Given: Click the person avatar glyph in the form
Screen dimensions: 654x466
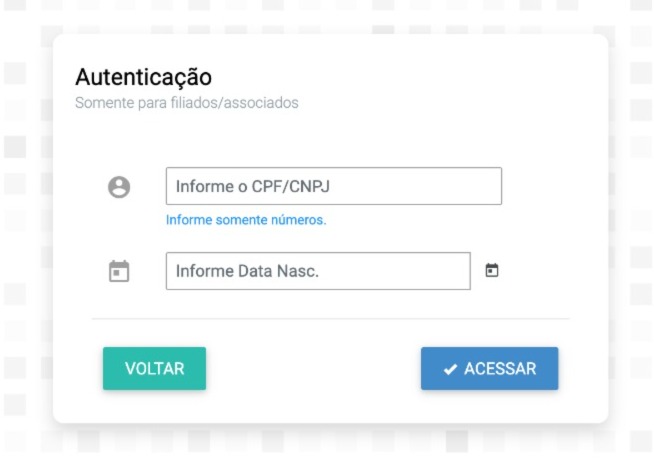Looking at the screenshot, I should point(119,187).
